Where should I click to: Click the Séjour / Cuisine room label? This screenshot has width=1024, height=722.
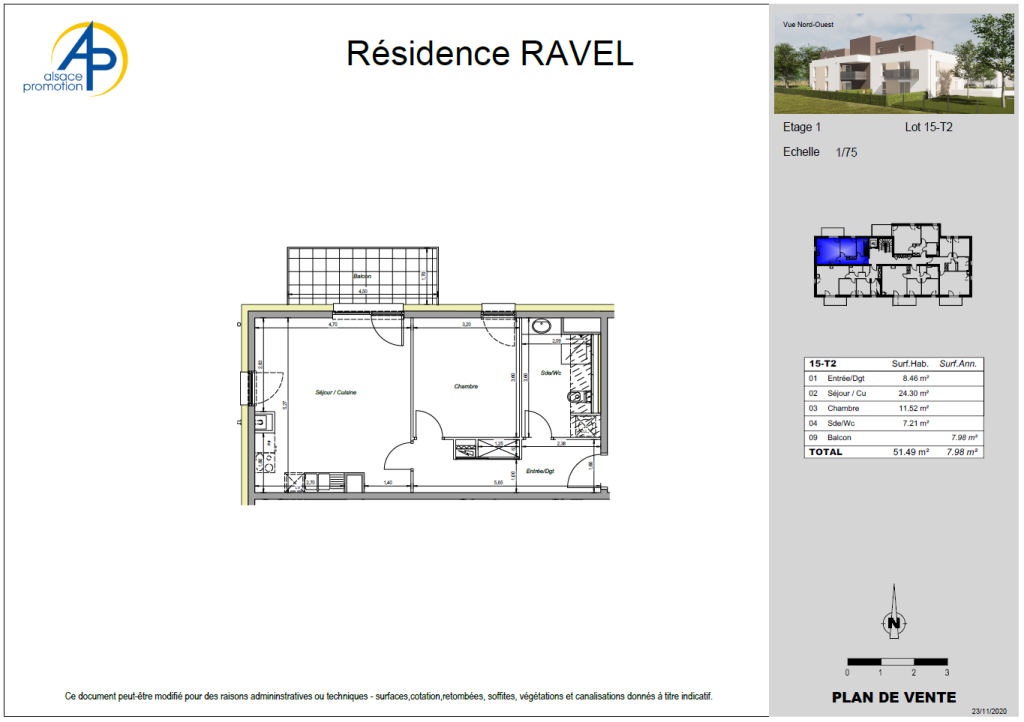(336, 392)
